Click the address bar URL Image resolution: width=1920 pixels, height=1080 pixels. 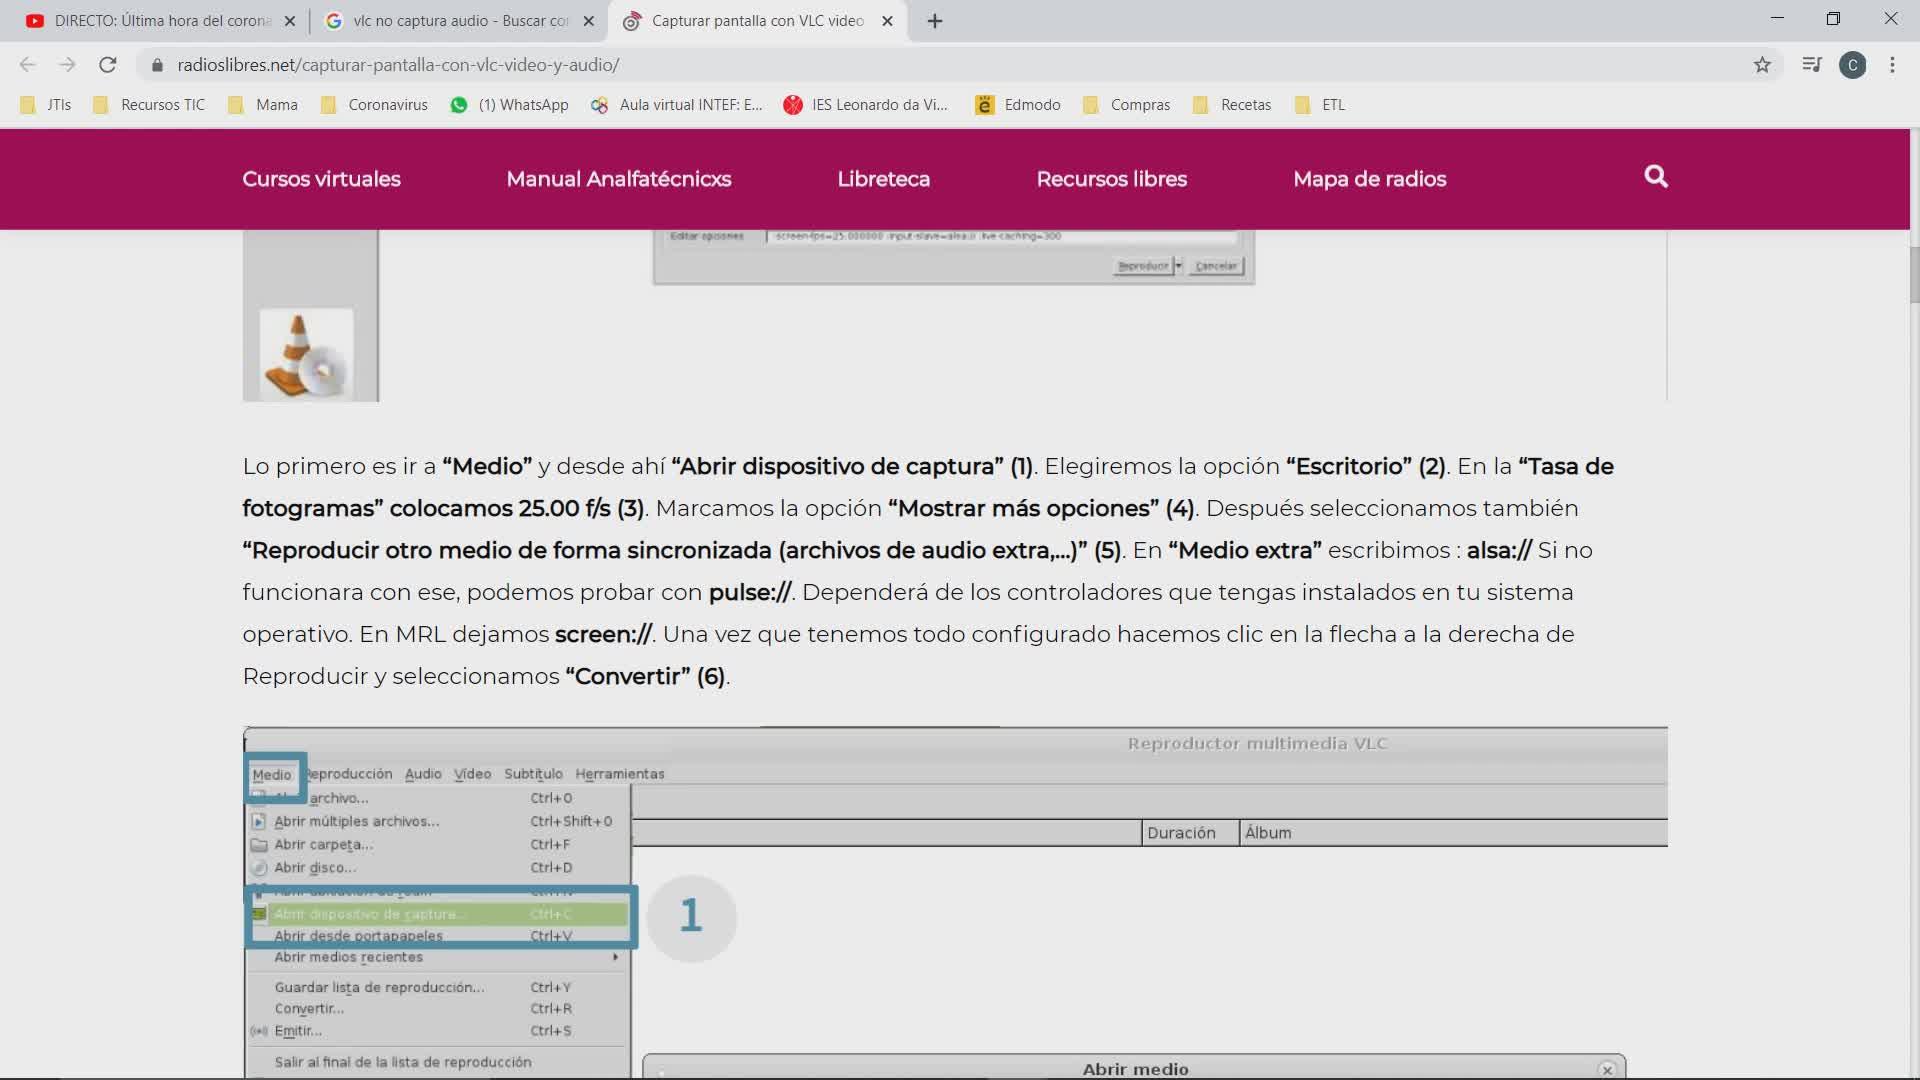(398, 65)
